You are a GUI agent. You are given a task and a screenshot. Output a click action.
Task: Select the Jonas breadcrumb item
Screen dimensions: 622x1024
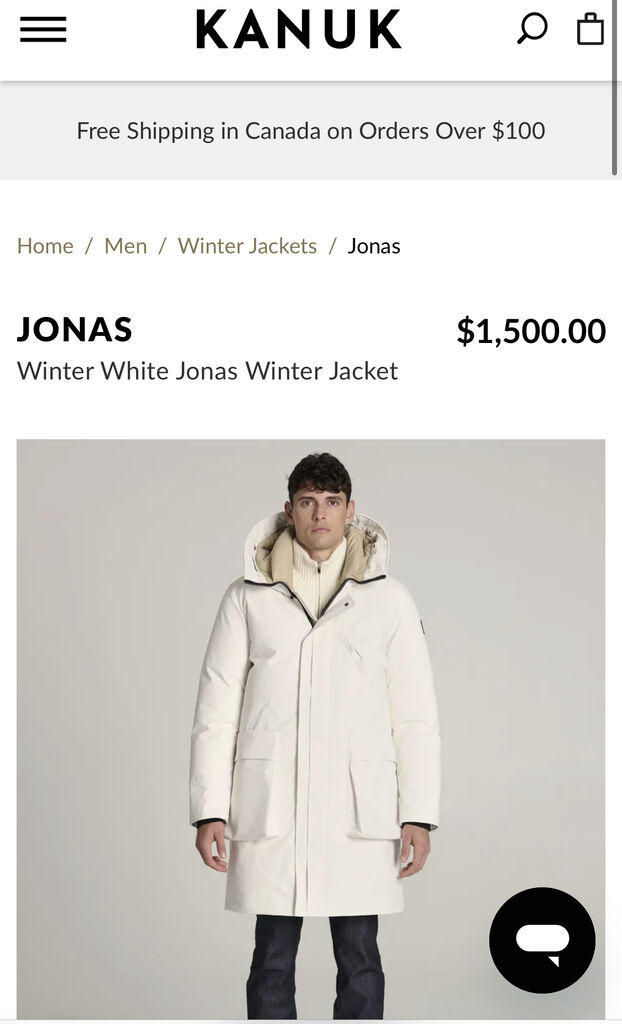374,246
